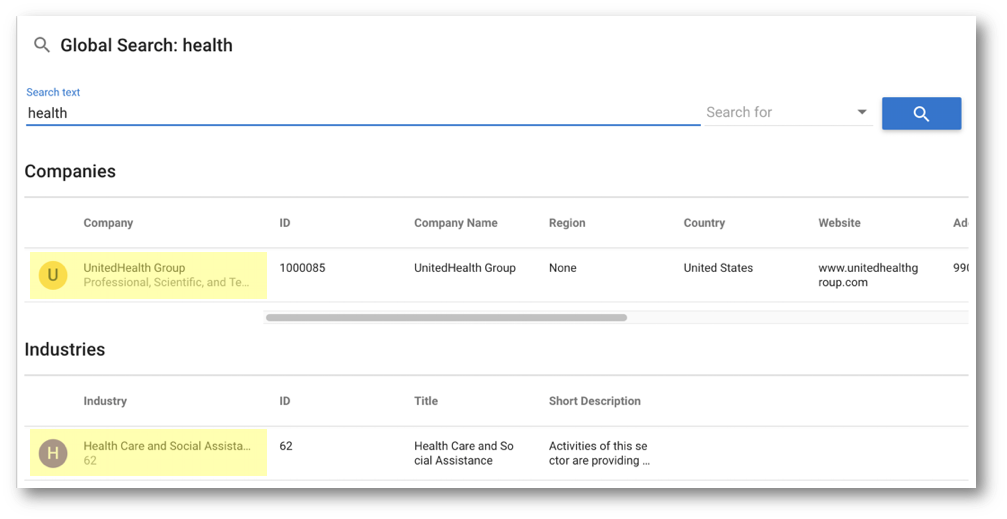Open the Health Care and Social Assistance link
Viewport: 1007px width, 519px height.
pos(167,446)
